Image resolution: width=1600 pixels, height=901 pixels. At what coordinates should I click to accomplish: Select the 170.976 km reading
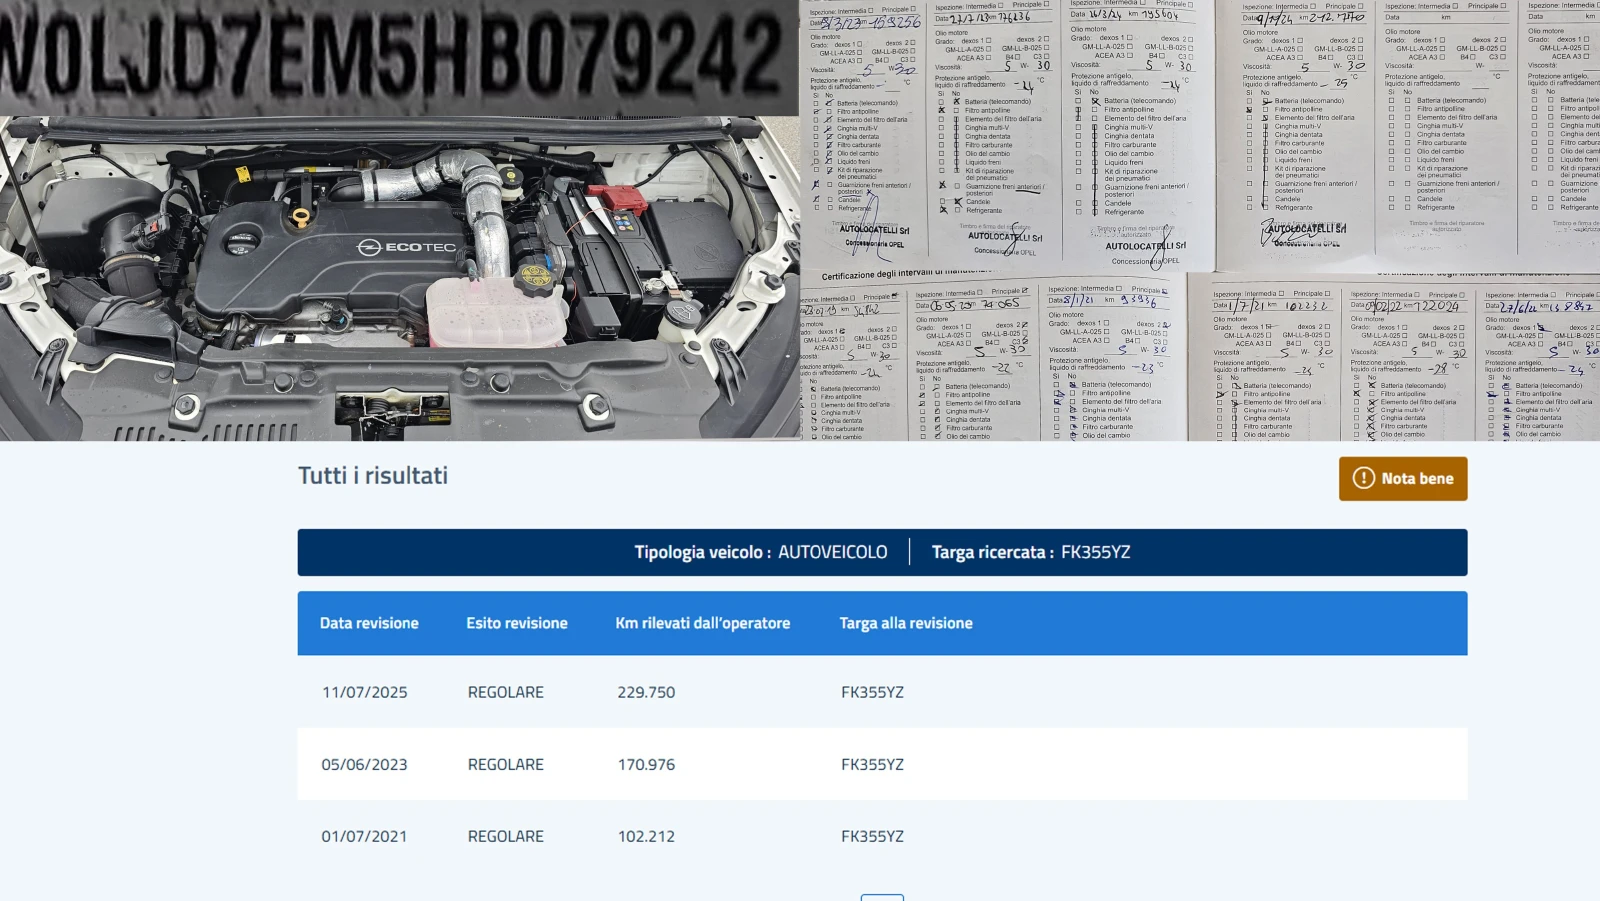[x=646, y=764]
